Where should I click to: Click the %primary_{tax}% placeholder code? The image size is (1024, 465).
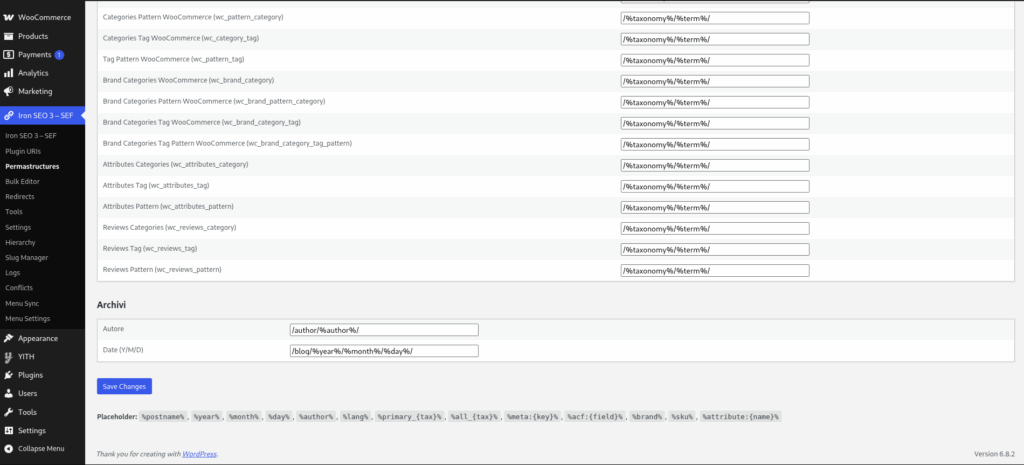tap(410, 417)
